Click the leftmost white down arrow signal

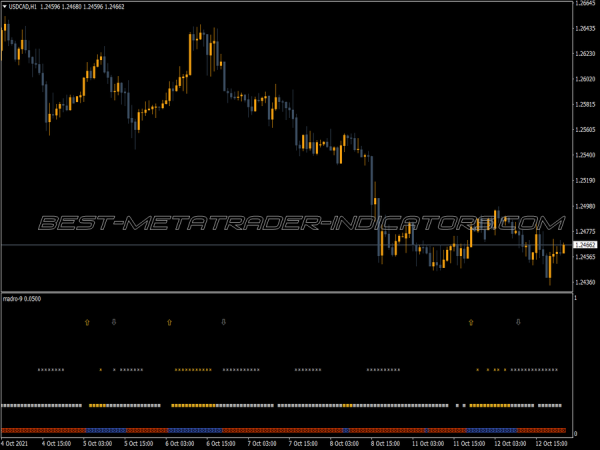tap(114, 322)
